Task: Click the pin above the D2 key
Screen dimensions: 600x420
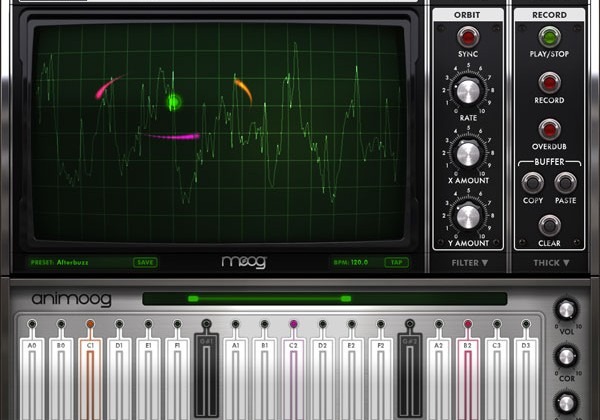Action: pyautogui.click(x=323, y=324)
